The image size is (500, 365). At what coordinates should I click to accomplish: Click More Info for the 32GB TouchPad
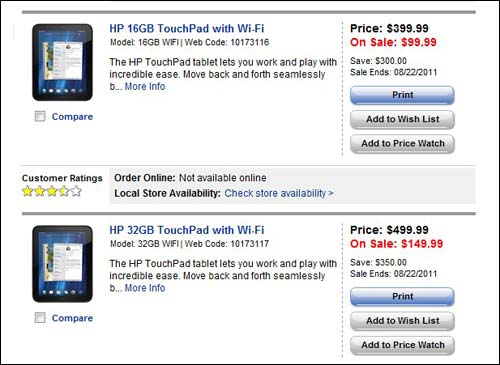[145, 288]
